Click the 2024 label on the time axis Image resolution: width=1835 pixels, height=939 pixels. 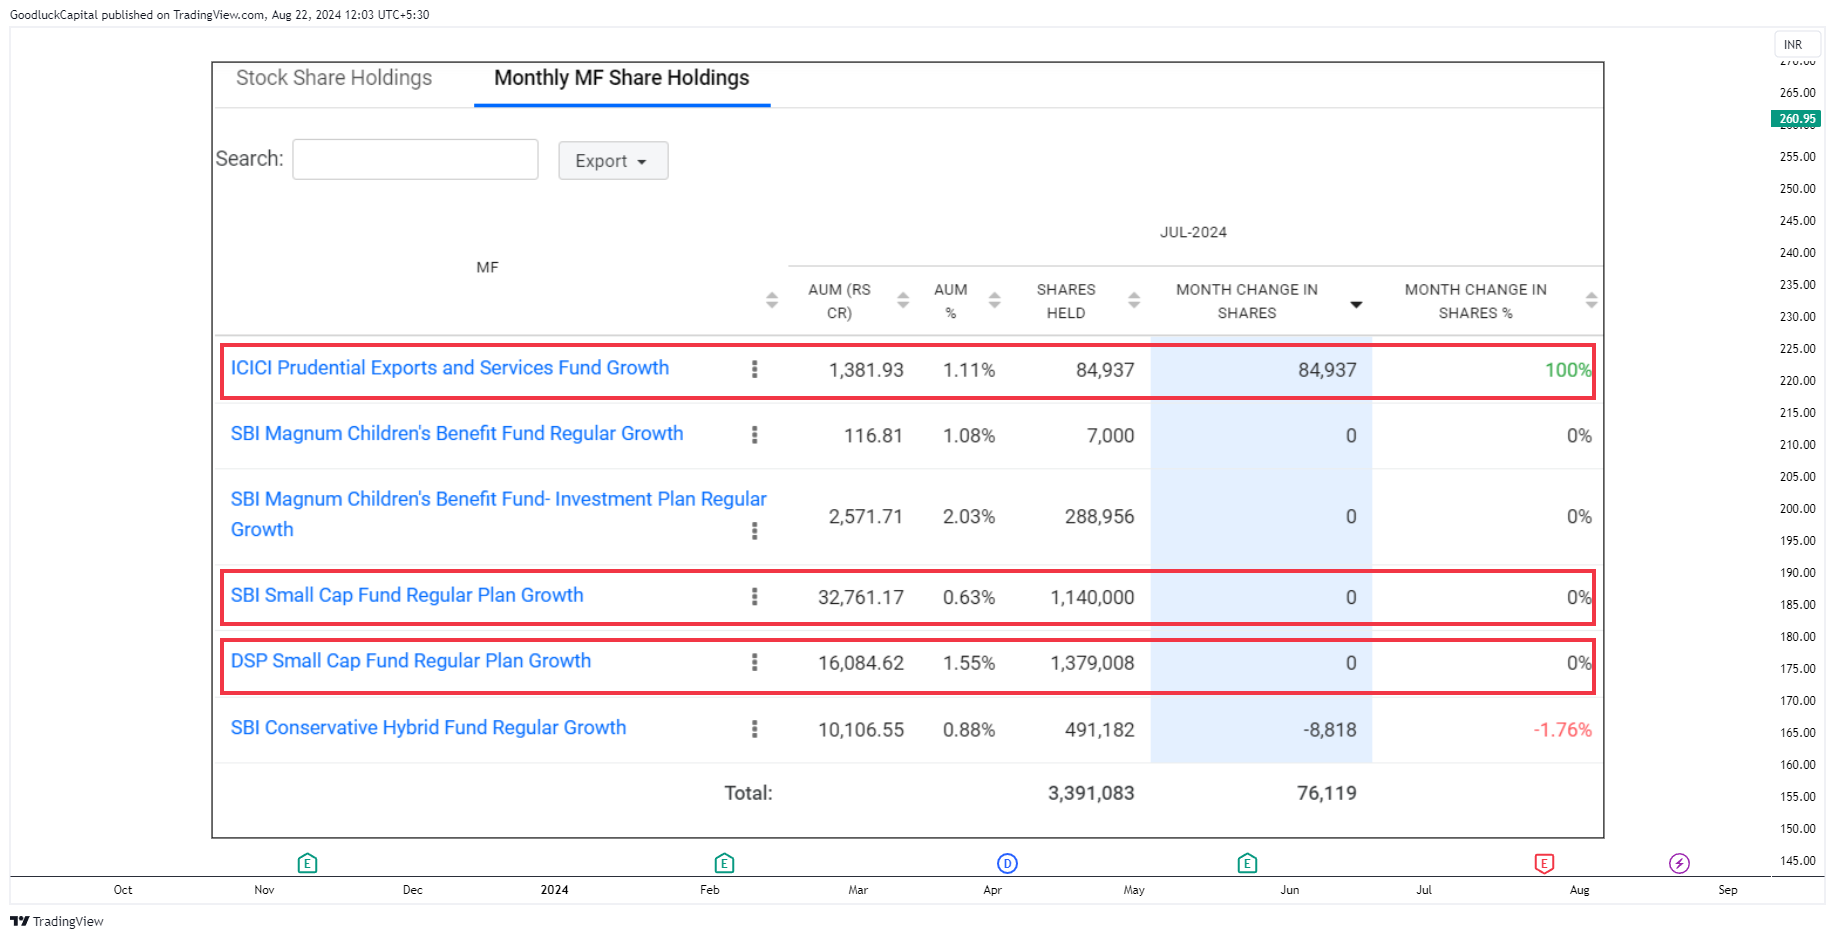click(554, 890)
